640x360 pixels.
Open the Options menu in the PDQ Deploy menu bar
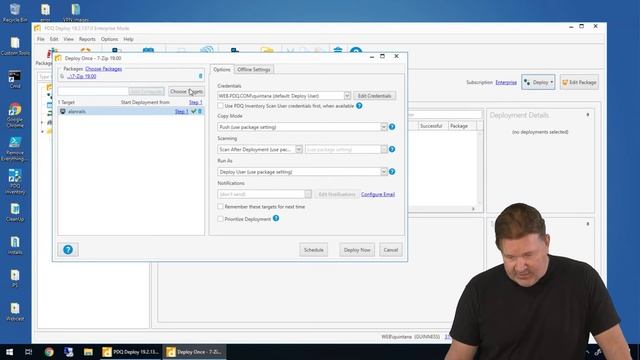click(x=109, y=39)
